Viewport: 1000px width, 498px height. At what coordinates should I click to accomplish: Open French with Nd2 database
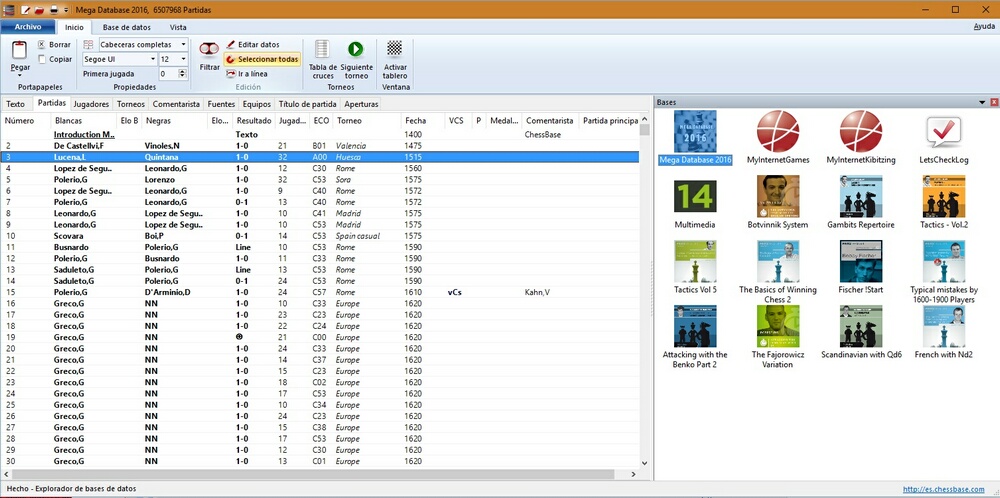point(944,326)
